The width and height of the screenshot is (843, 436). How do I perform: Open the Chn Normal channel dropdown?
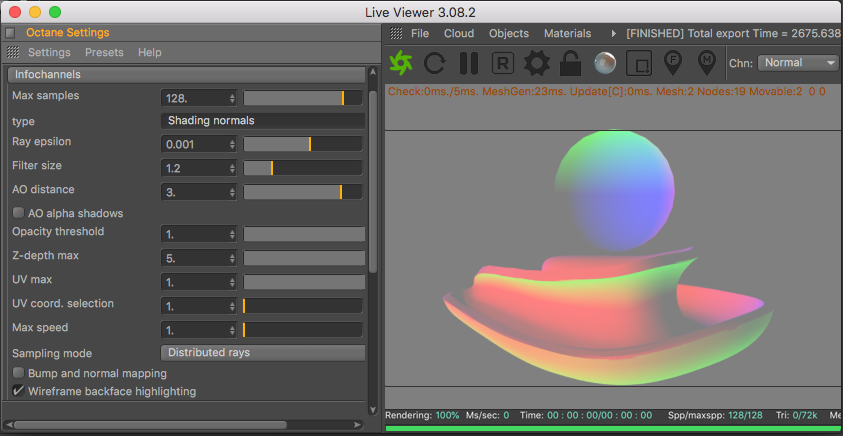pos(798,62)
